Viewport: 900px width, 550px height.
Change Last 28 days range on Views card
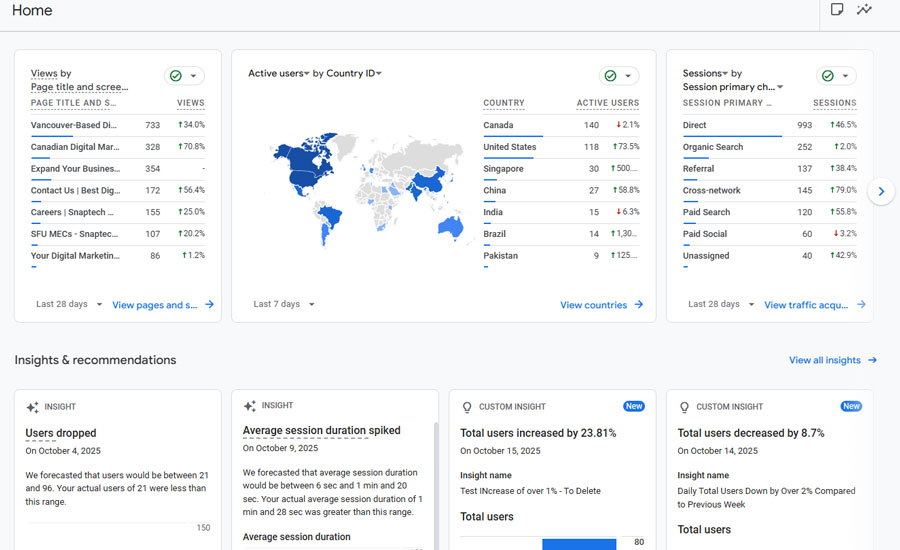coord(69,304)
